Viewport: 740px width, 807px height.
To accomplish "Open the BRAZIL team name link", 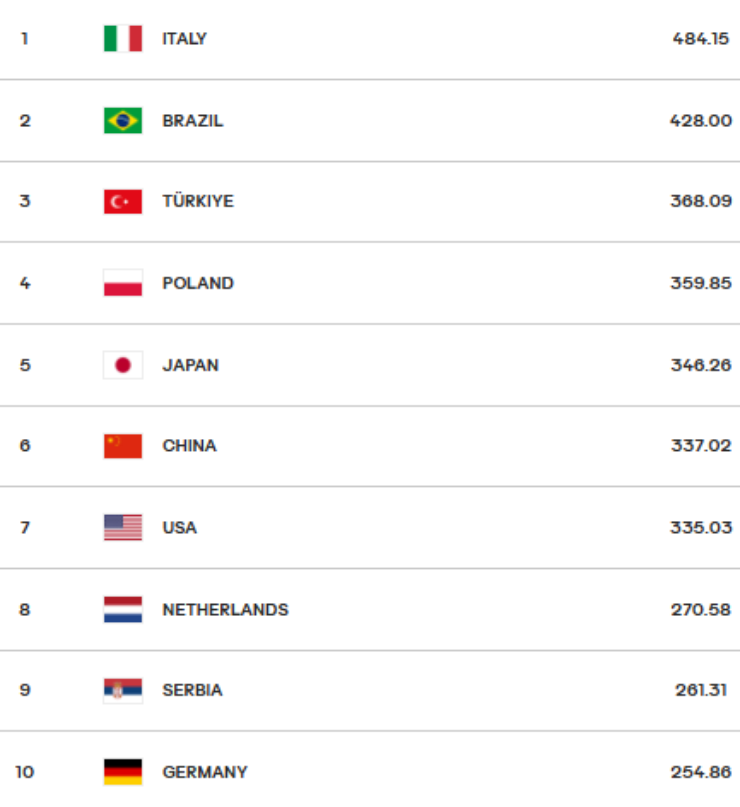I will (193, 121).
